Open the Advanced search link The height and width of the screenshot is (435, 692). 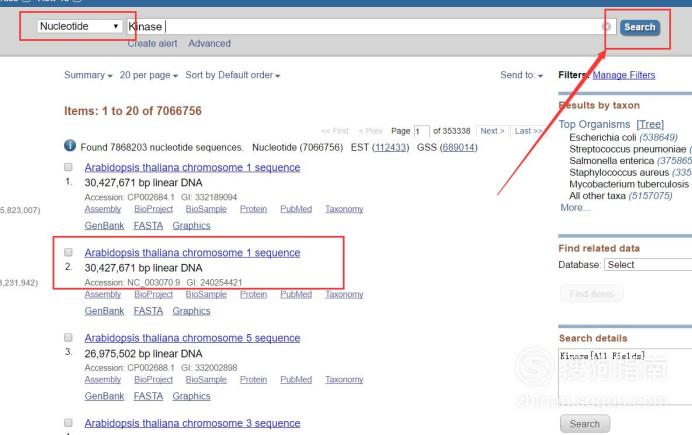pyautogui.click(x=210, y=44)
